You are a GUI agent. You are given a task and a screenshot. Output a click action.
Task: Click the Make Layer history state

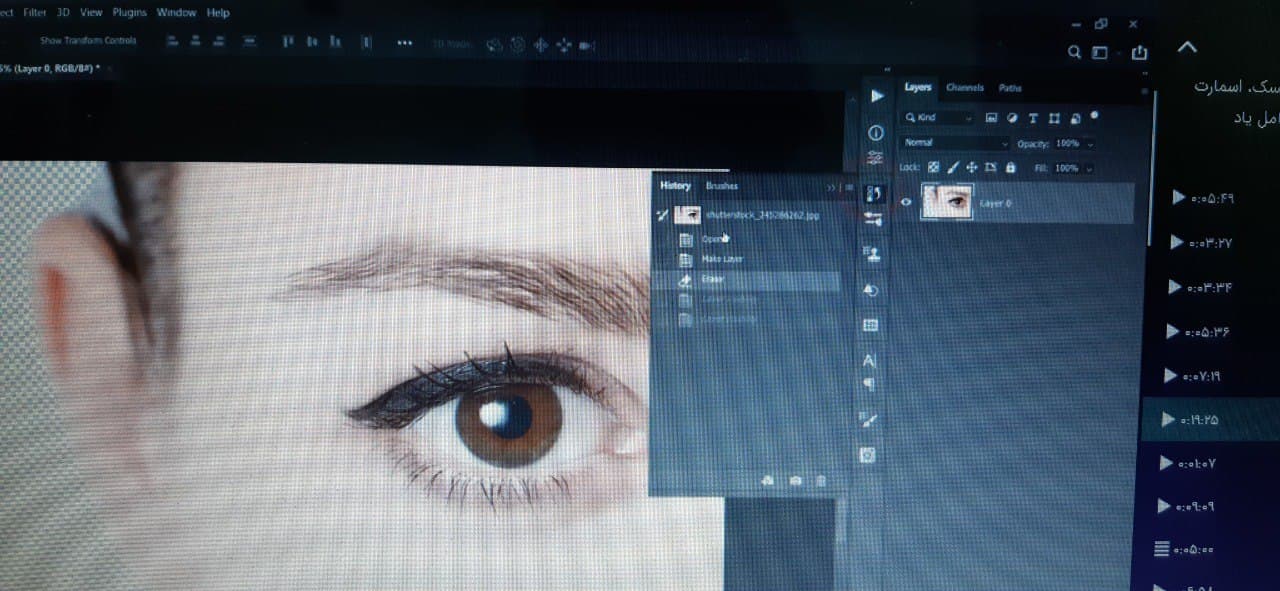[721, 259]
